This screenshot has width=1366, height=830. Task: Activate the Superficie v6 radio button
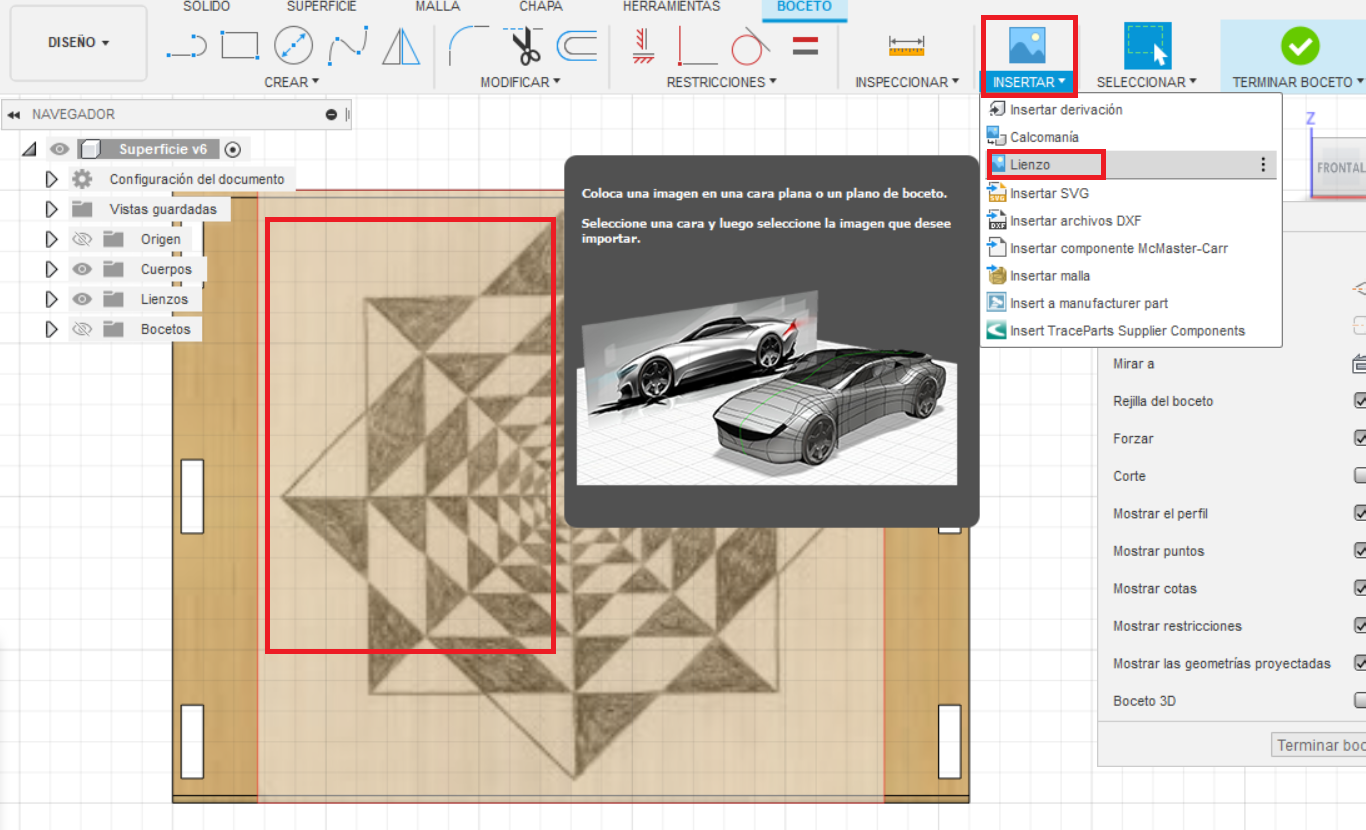coord(233,149)
